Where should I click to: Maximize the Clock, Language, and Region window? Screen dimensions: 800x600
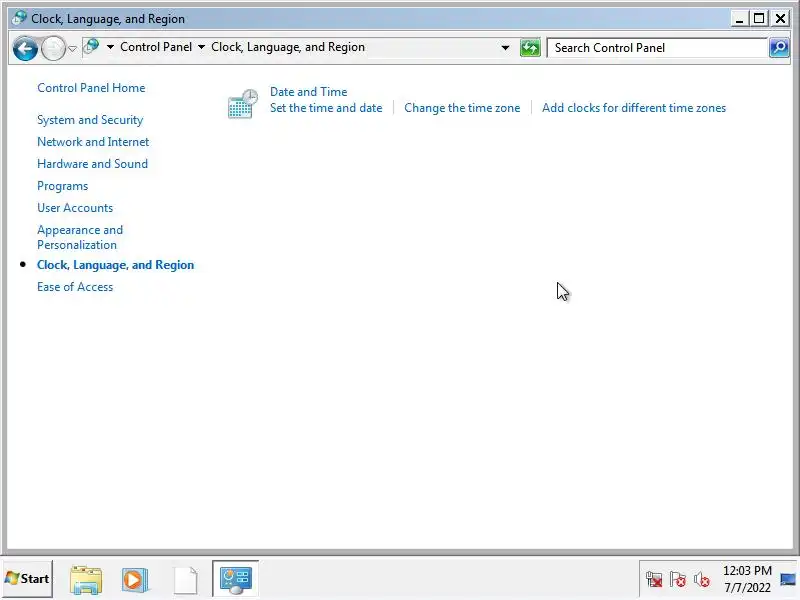point(759,19)
